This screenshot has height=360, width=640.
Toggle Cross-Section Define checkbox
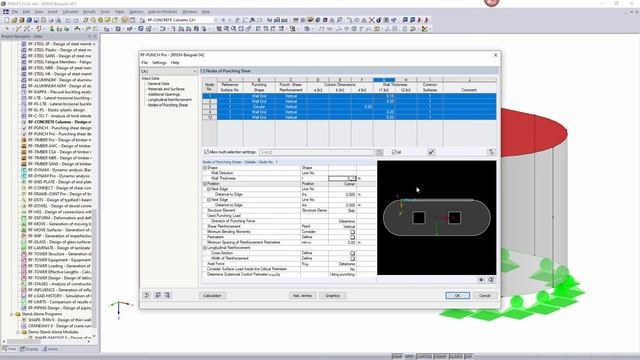coord(352,253)
